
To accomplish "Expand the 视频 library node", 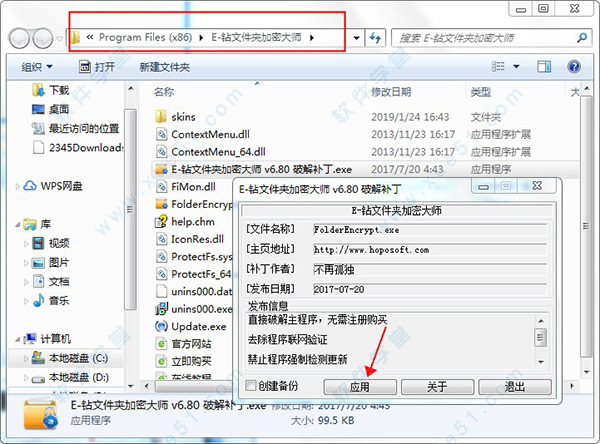I will point(26,243).
